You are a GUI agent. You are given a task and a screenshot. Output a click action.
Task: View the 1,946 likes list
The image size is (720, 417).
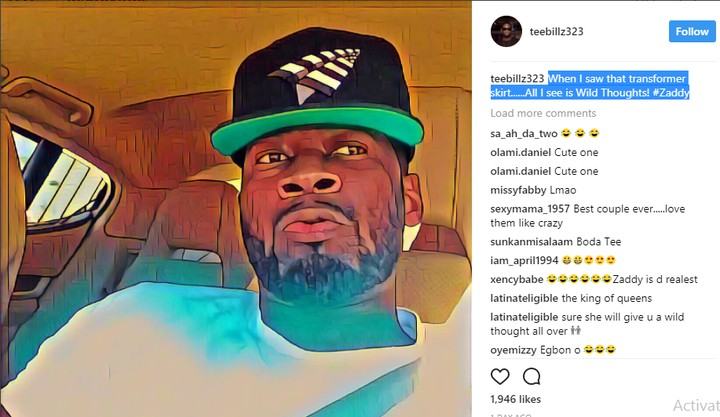[x=516, y=399]
